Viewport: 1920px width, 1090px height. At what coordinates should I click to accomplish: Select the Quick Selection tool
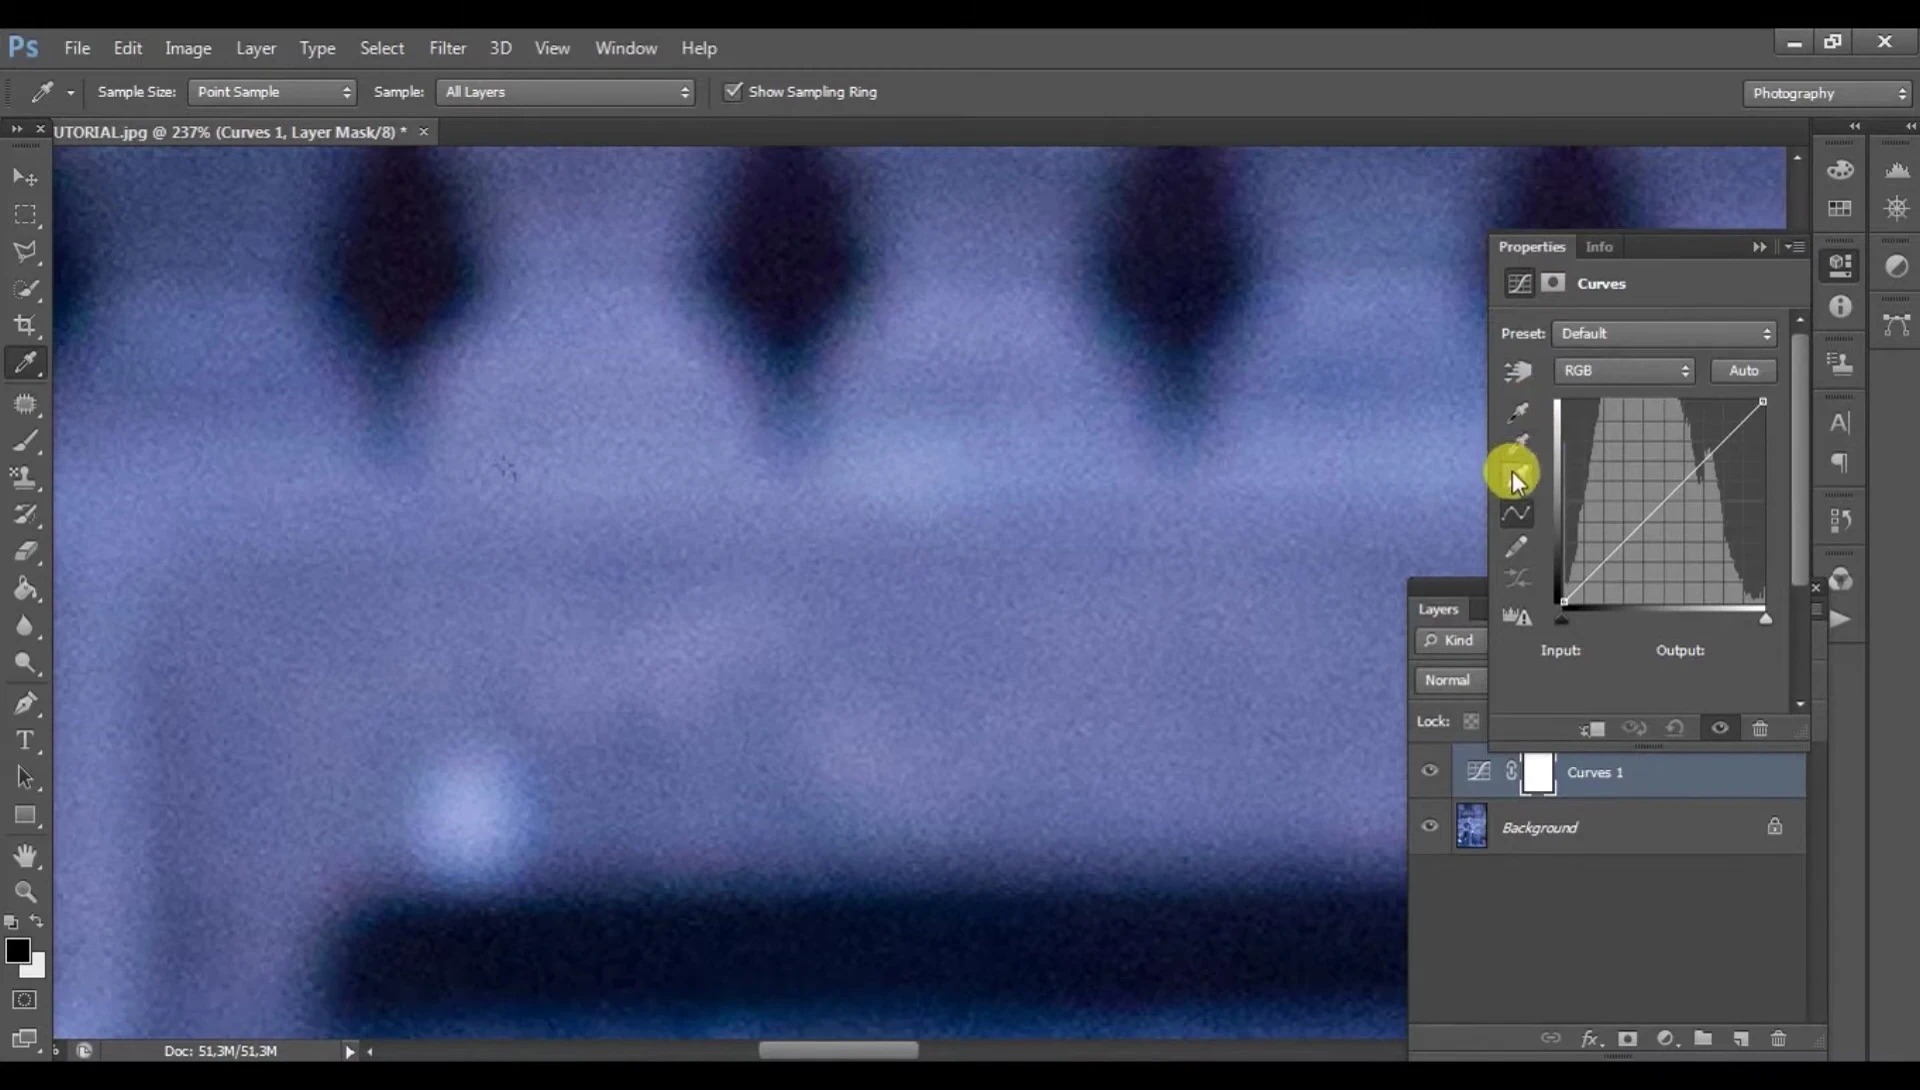click(25, 289)
